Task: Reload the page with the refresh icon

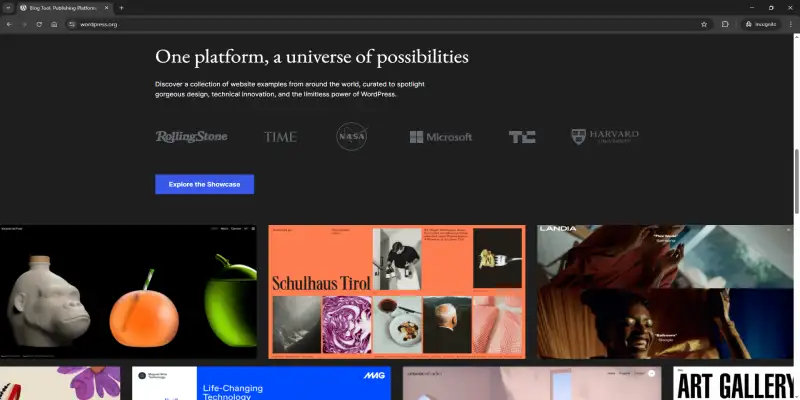Action: click(x=39, y=24)
